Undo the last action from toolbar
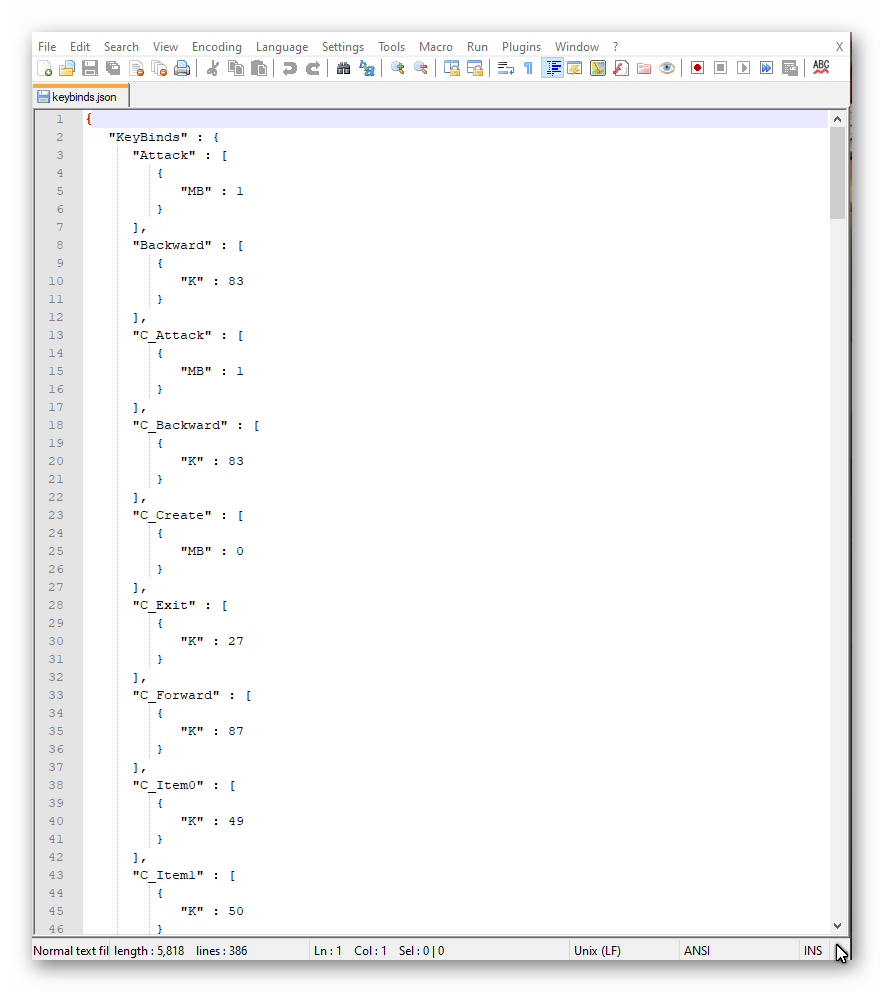This screenshot has width=884, height=992. click(x=289, y=68)
